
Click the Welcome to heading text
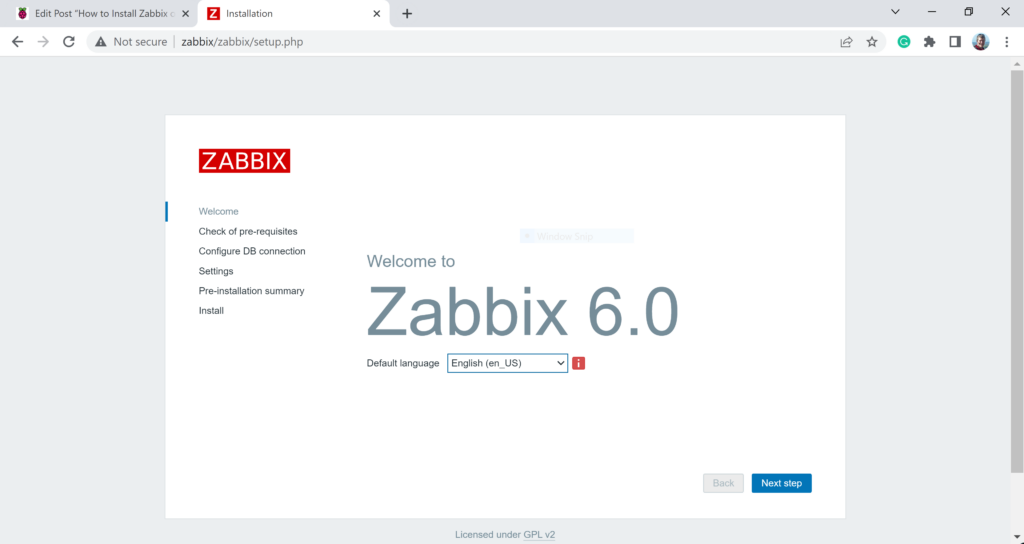411,261
